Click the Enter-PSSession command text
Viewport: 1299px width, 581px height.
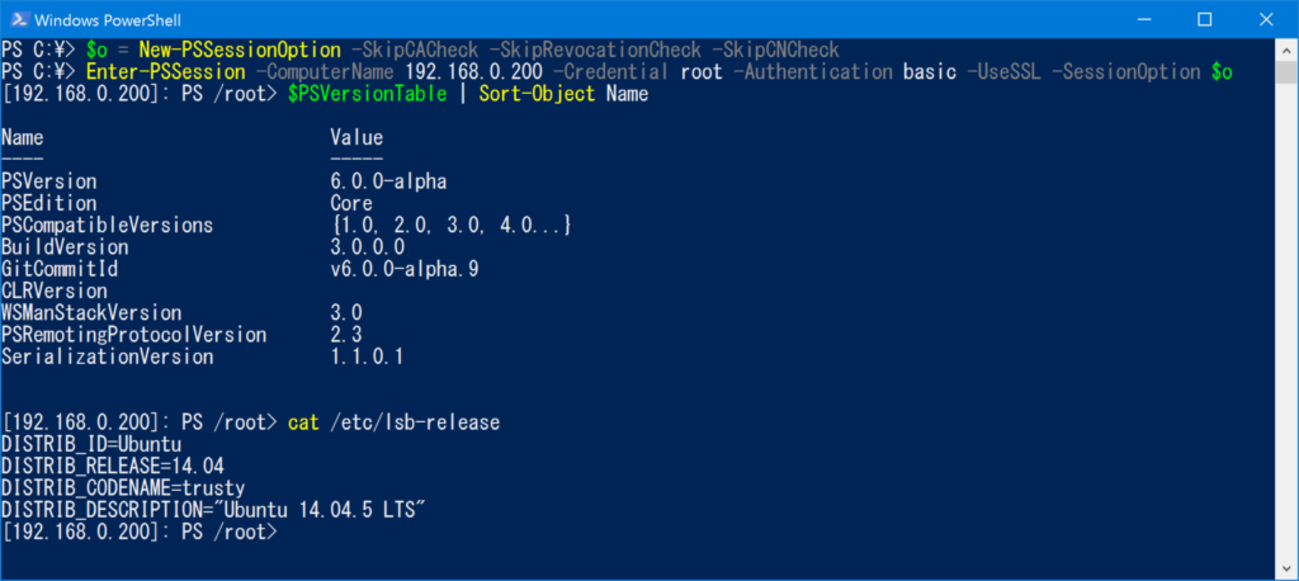pos(166,72)
